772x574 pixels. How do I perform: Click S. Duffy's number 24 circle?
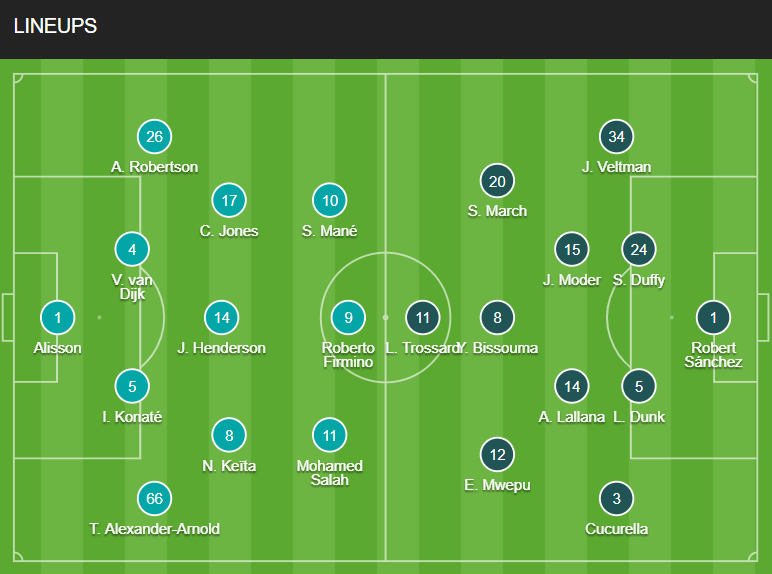[639, 250]
